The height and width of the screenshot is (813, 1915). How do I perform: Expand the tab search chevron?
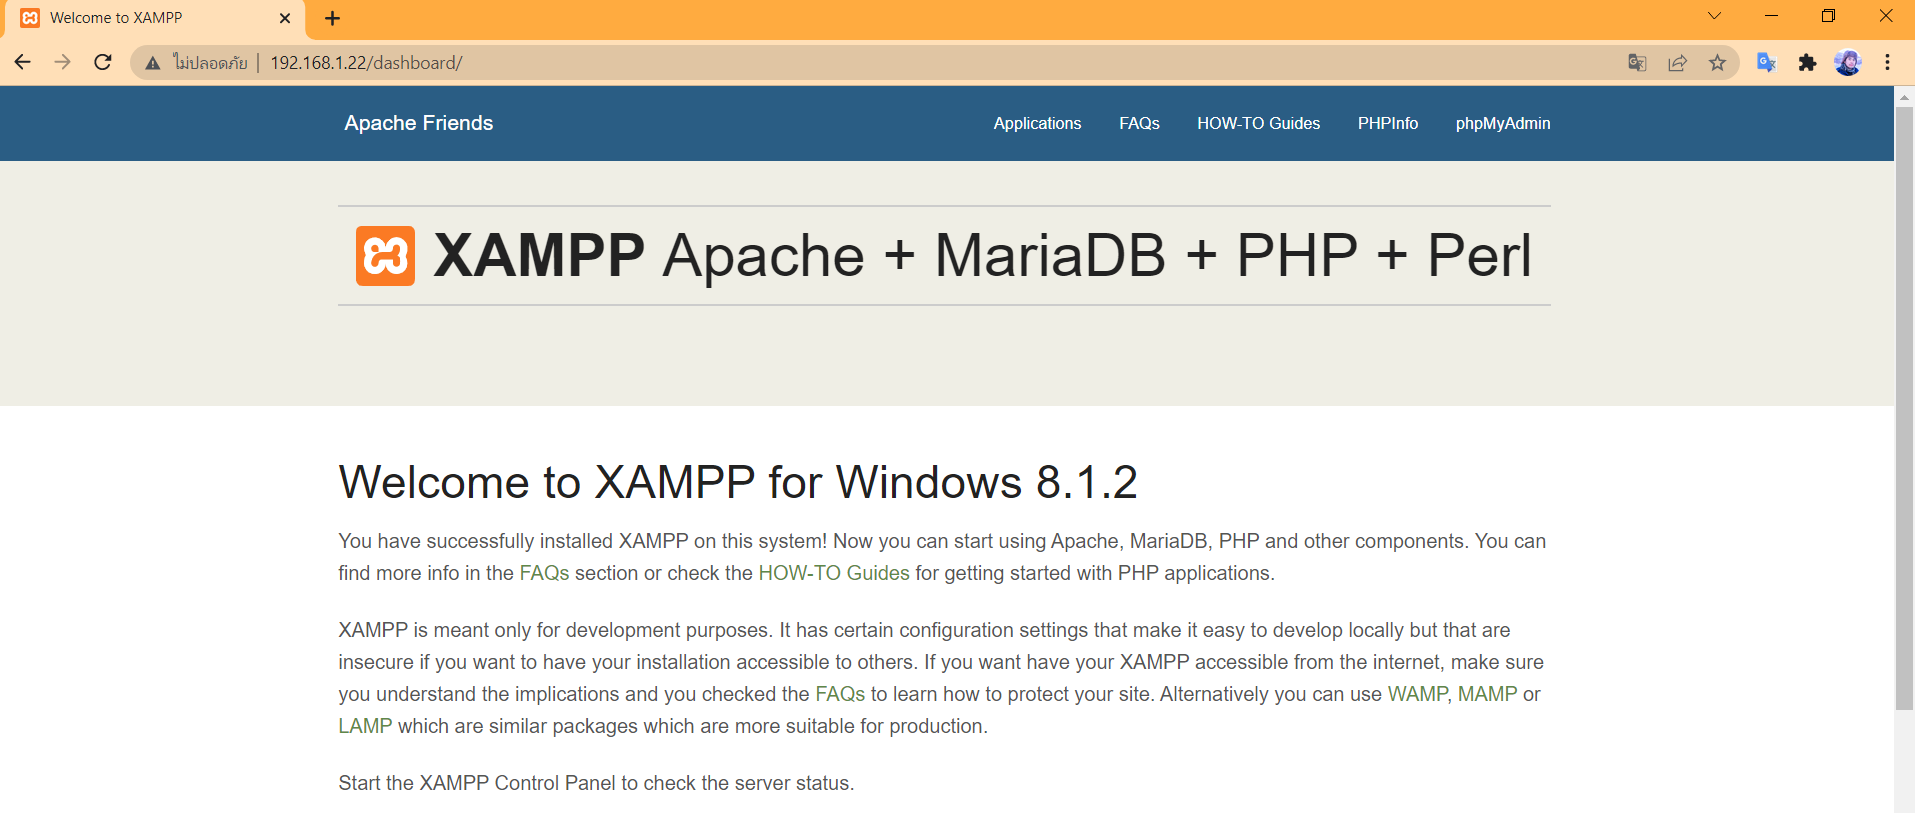[x=1714, y=16]
